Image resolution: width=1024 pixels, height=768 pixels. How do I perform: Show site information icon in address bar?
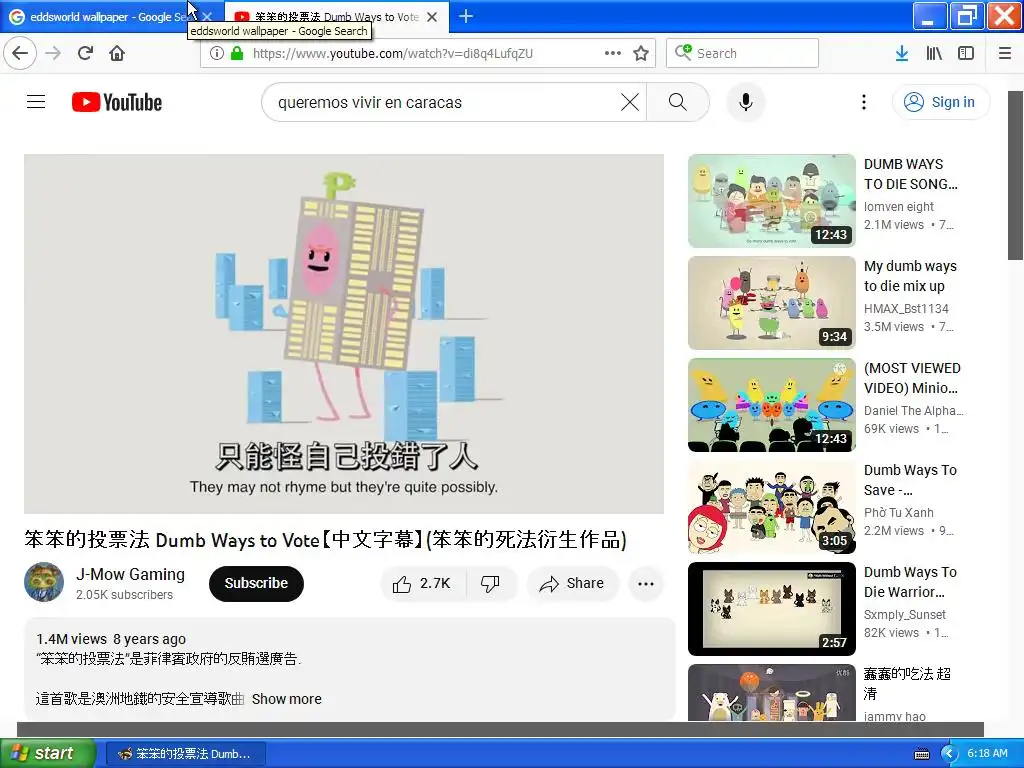tap(216, 54)
